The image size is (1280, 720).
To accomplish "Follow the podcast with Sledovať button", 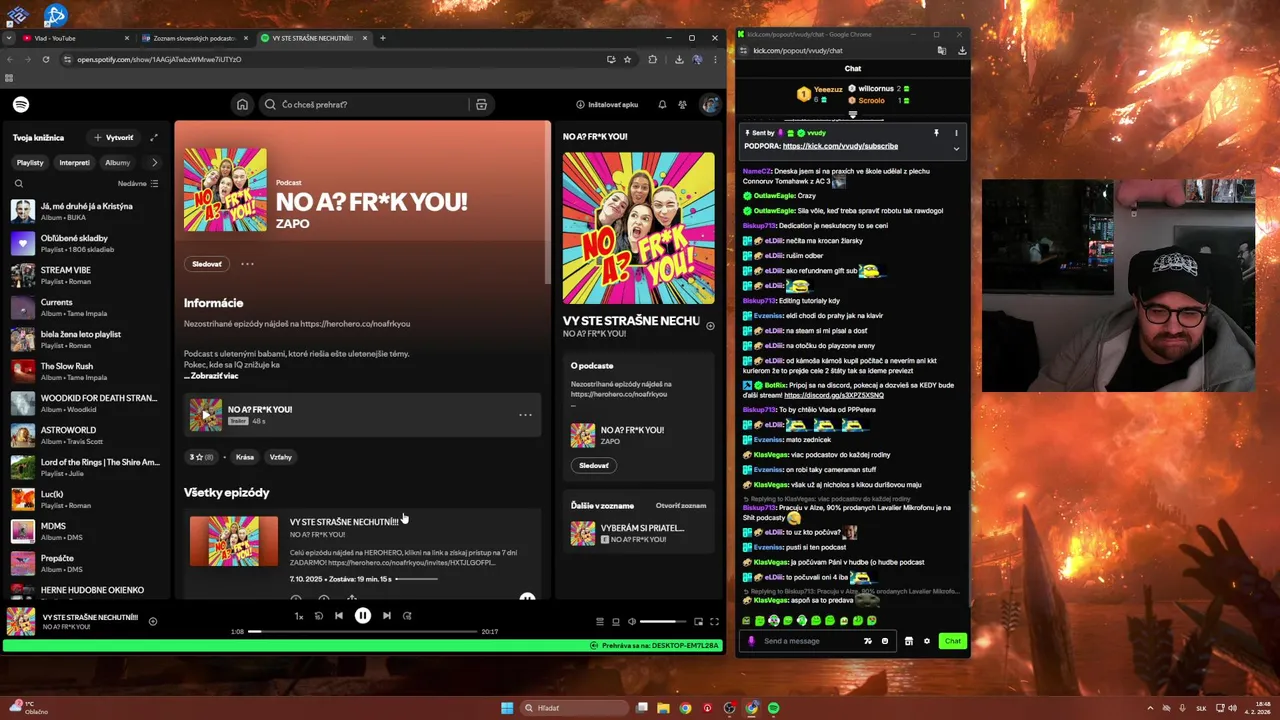I will 207,264.
